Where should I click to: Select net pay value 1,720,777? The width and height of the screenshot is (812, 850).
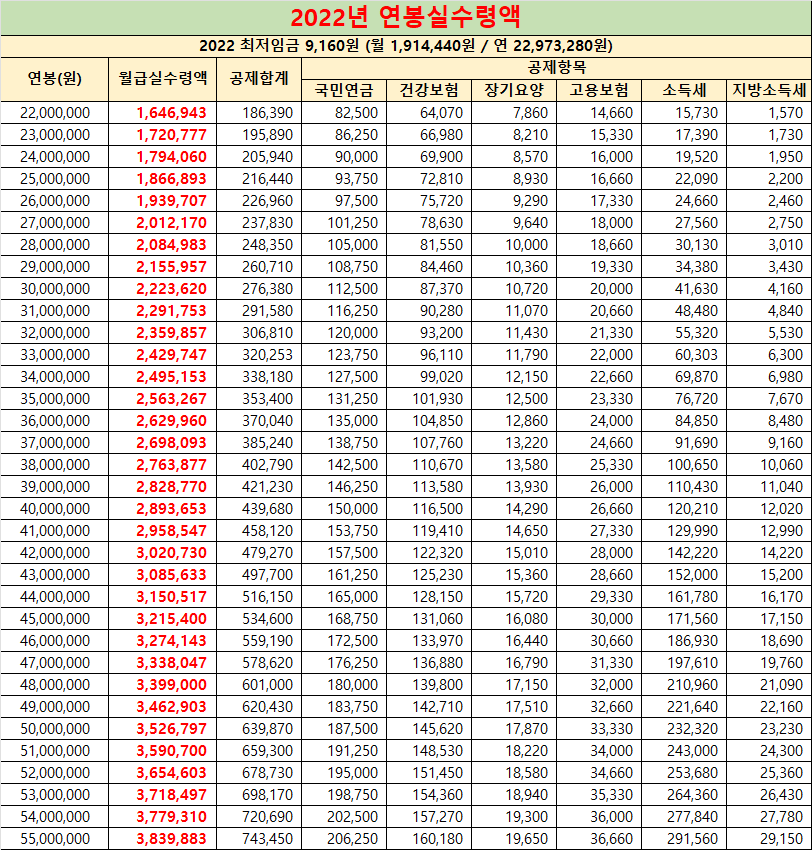pos(171,135)
